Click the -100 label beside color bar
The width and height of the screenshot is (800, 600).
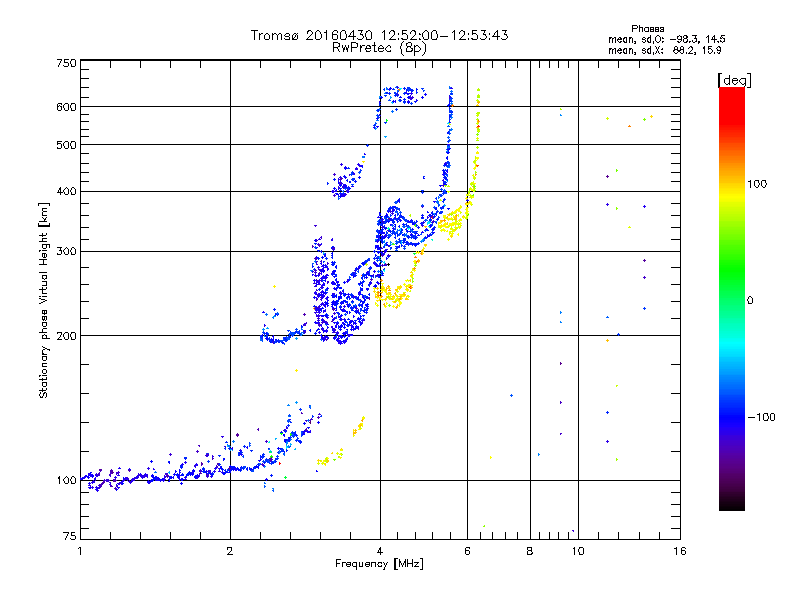click(x=761, y=417)
